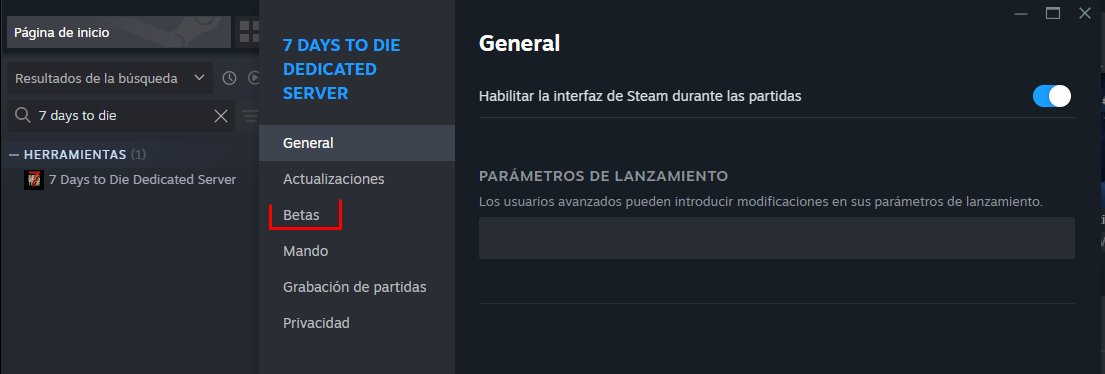Image resolution: width=1105 pixels, height=374 pixels.
Task: Click the magnifier search icon
Action: tap(23, 116)
